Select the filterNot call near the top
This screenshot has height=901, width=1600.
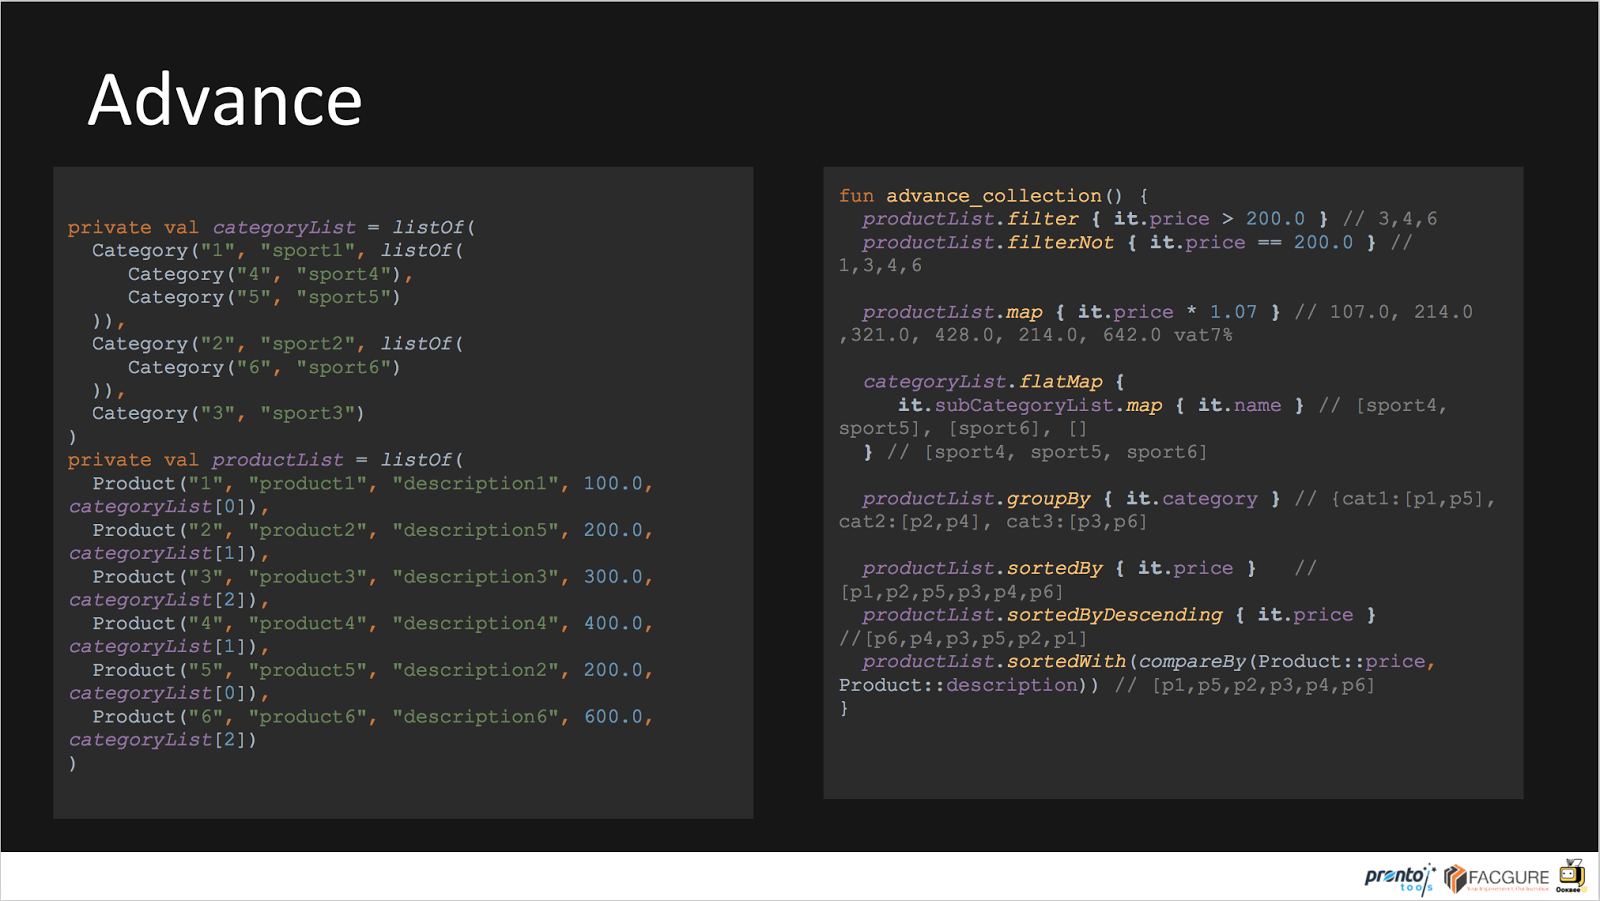[1062, 242]
